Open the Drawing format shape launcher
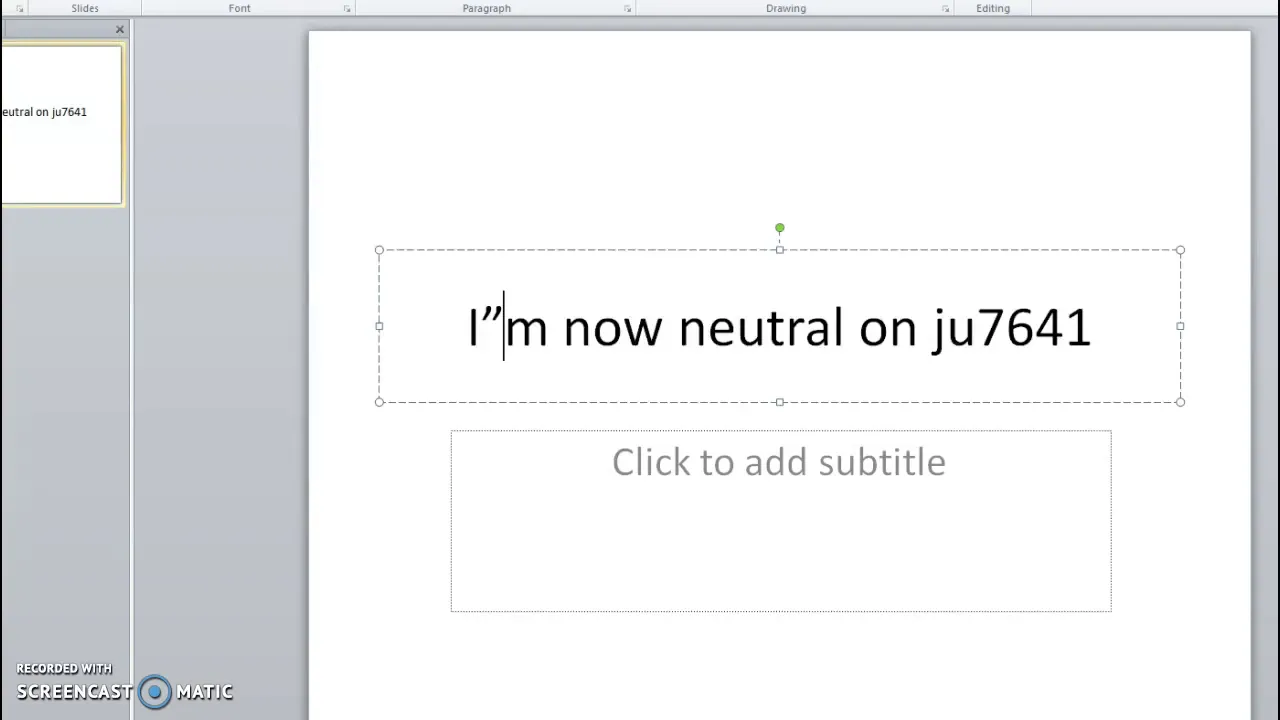The height and width of the screenshot is (720, 1280). pos(945,9)
